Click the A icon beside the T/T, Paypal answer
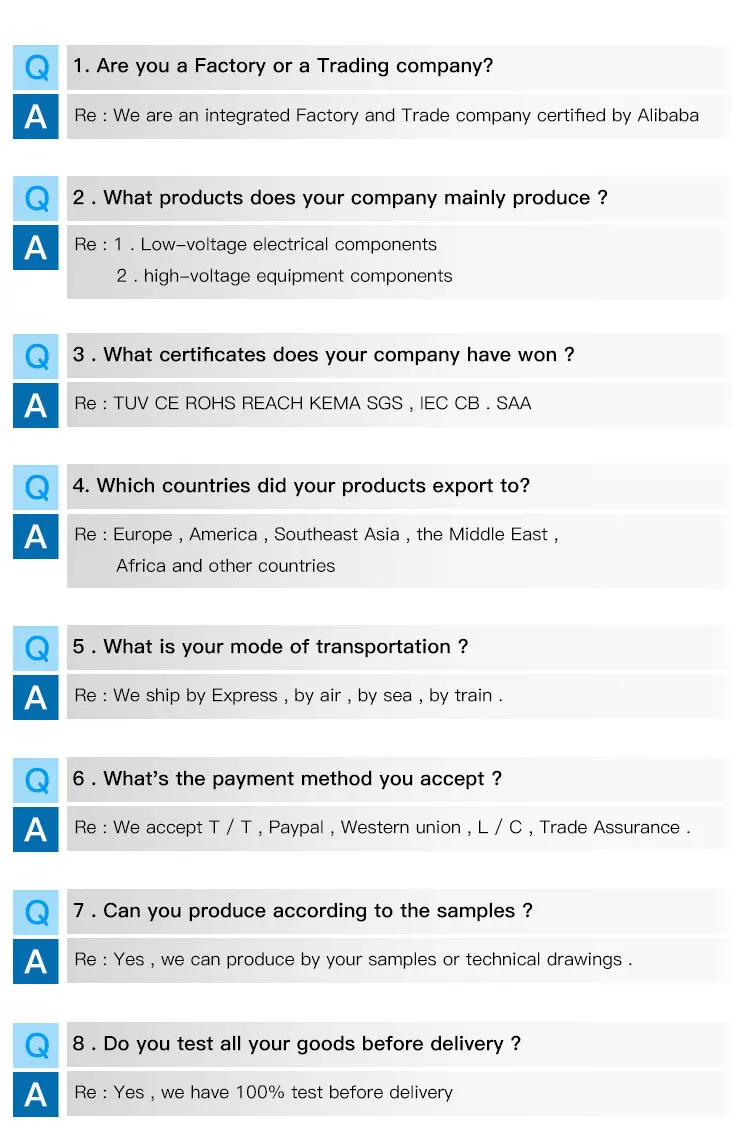Viewport: 750px width, 1135px height. (36, 828)
